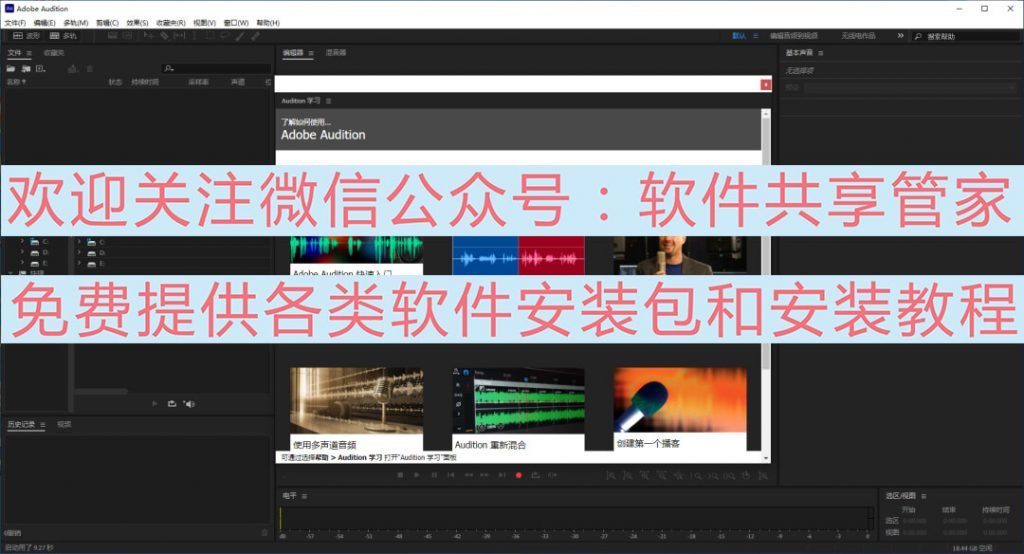Select the Slip tool in toolbar
Image resolution: width=1024 pixels, height=554 pixels.
click(x=179, y=36)
